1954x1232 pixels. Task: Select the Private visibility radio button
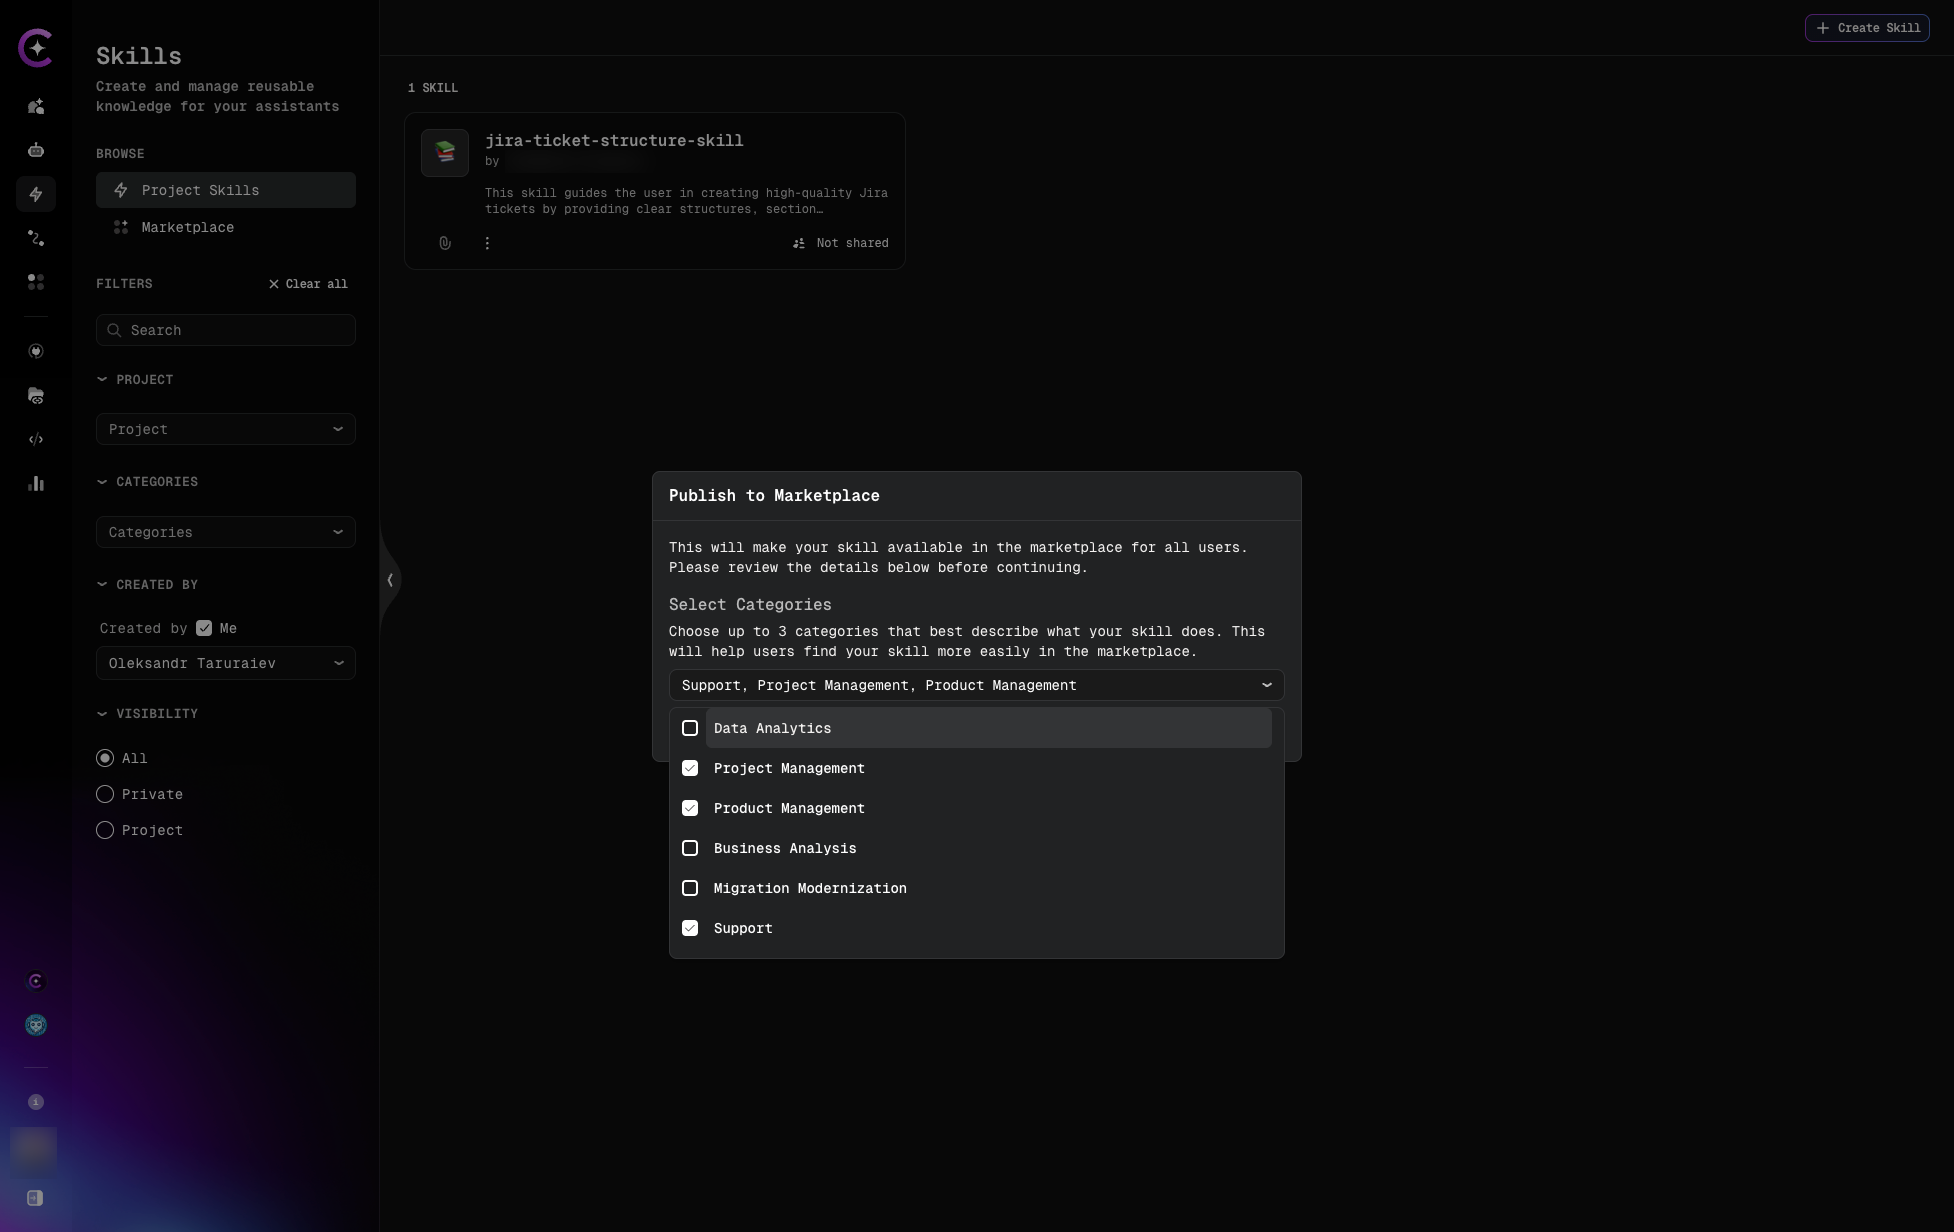pyautogui.click(x=105, y=794)
